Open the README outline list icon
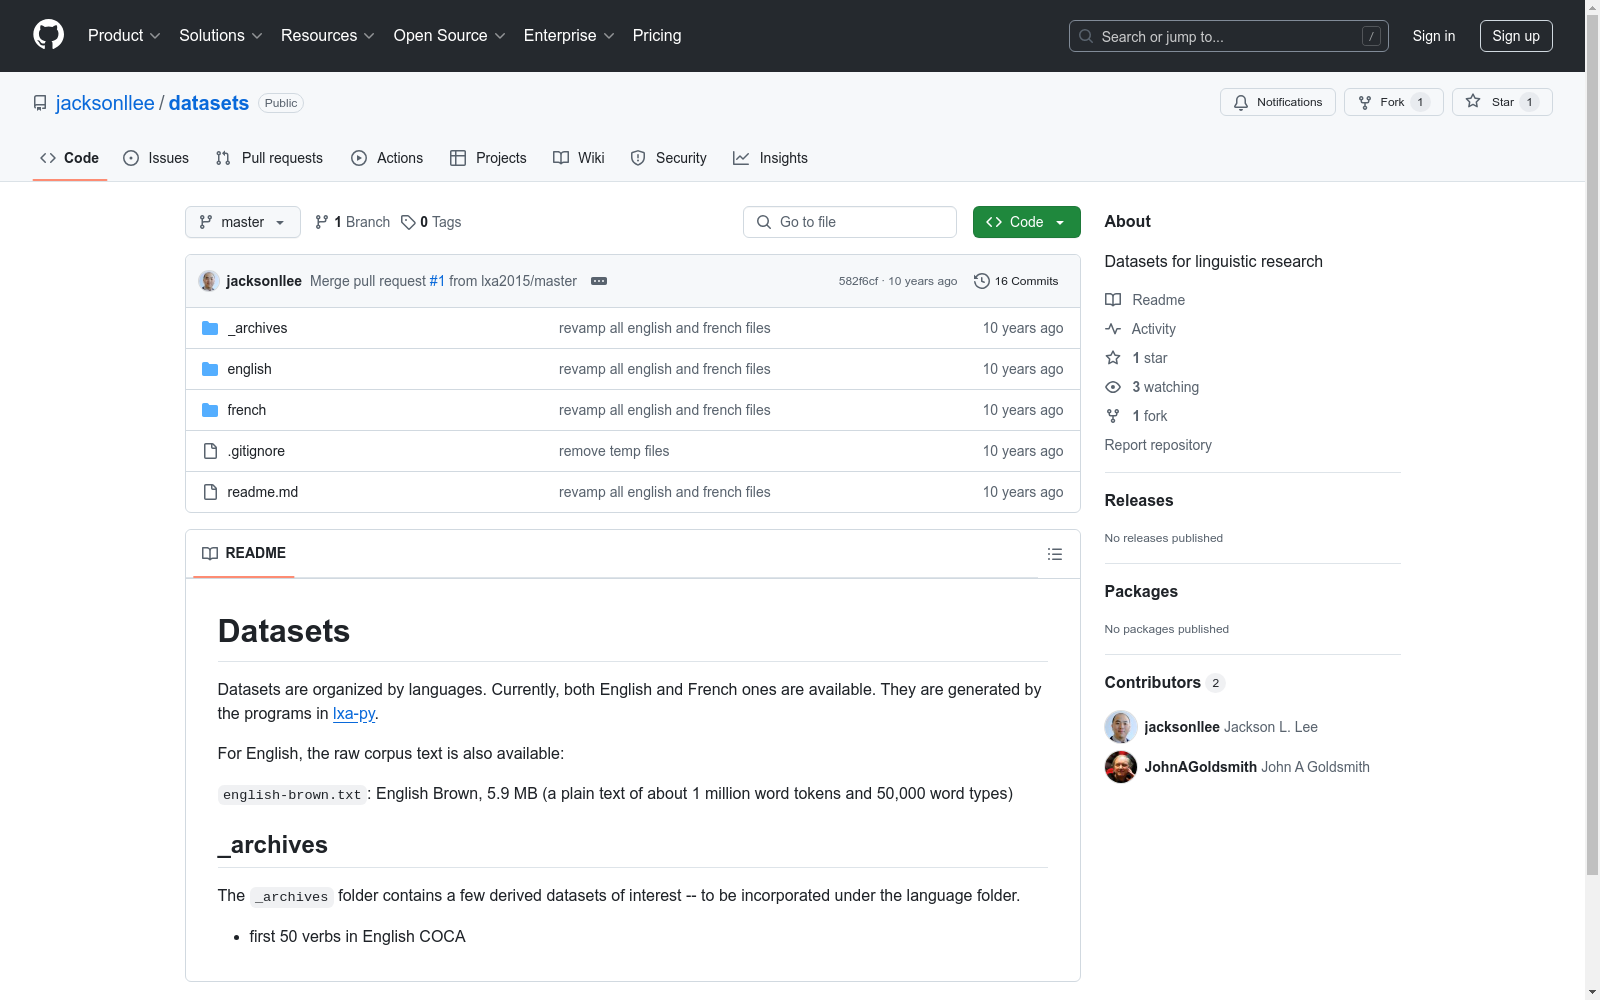The width and height of the screenshot is (1600, 1000). [x=1054, y=554]
